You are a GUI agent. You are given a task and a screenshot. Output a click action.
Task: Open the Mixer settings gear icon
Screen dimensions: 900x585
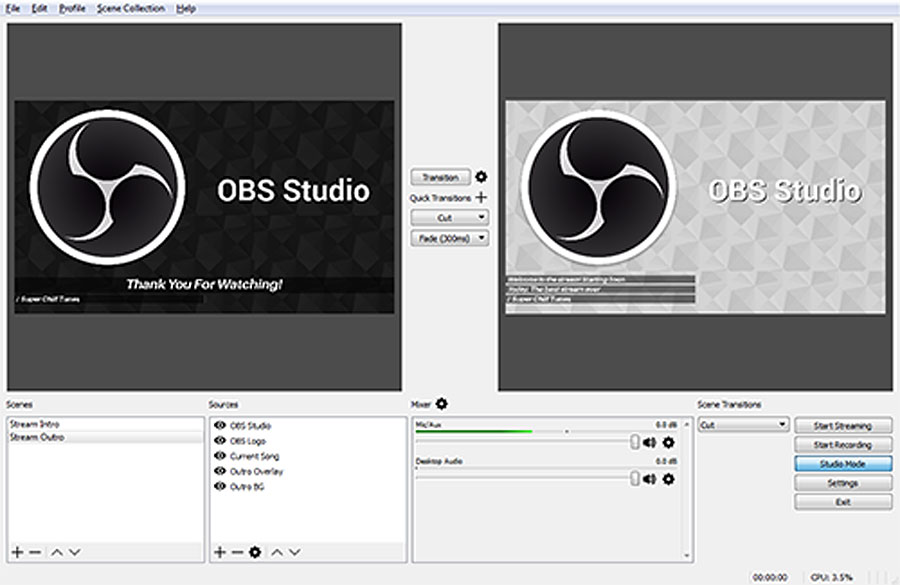(441, 404)
